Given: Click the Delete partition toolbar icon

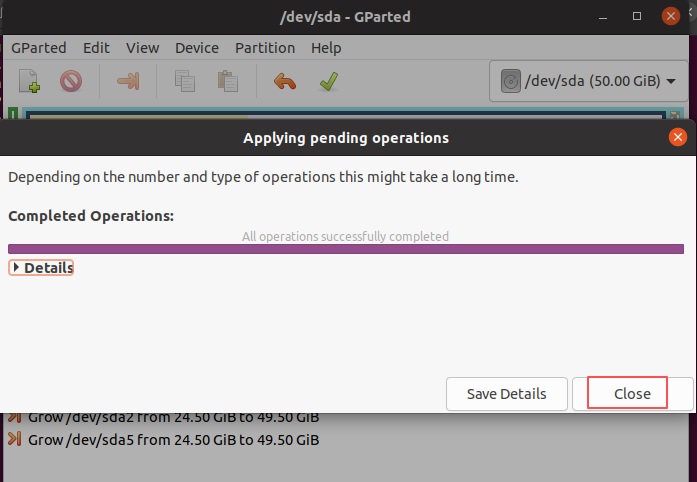Looking at the screenshot, I should pos(70,81).
